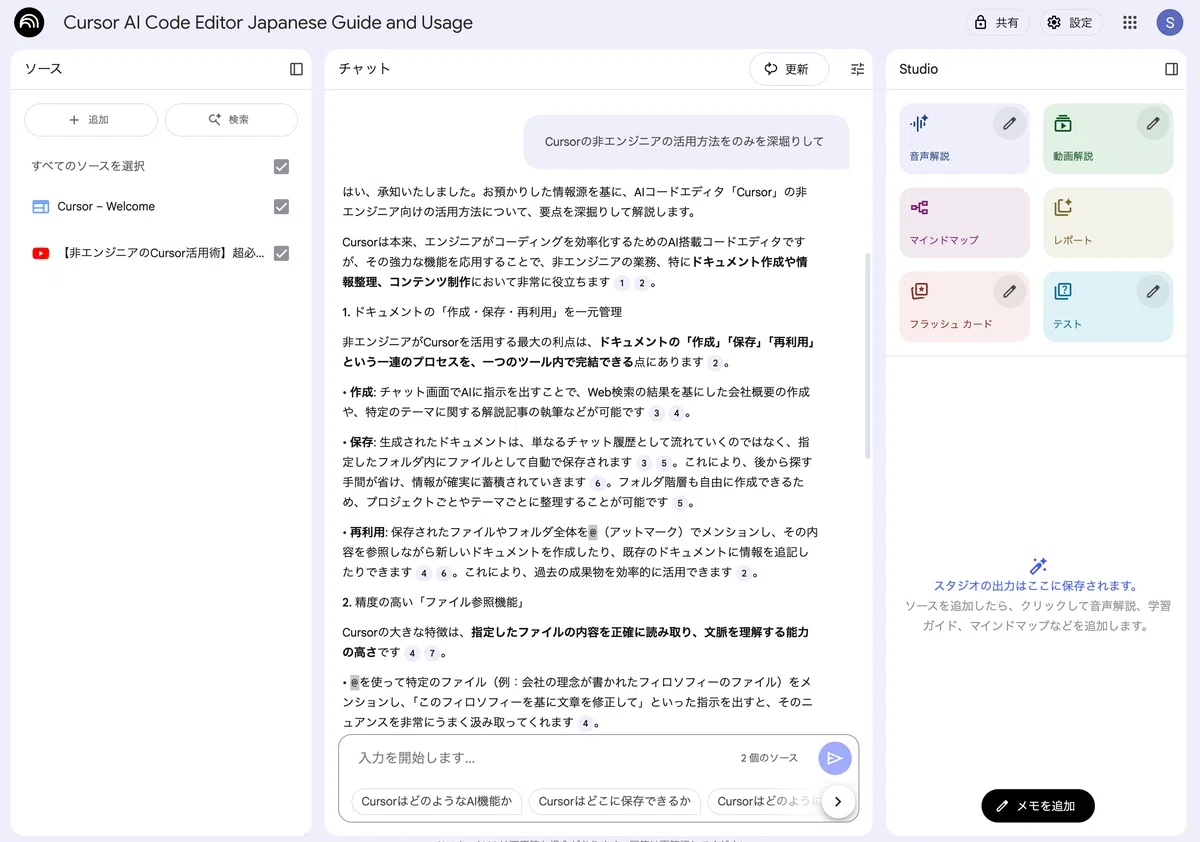
Task: Click the chat scrollbar
Action: click(867, 355)
